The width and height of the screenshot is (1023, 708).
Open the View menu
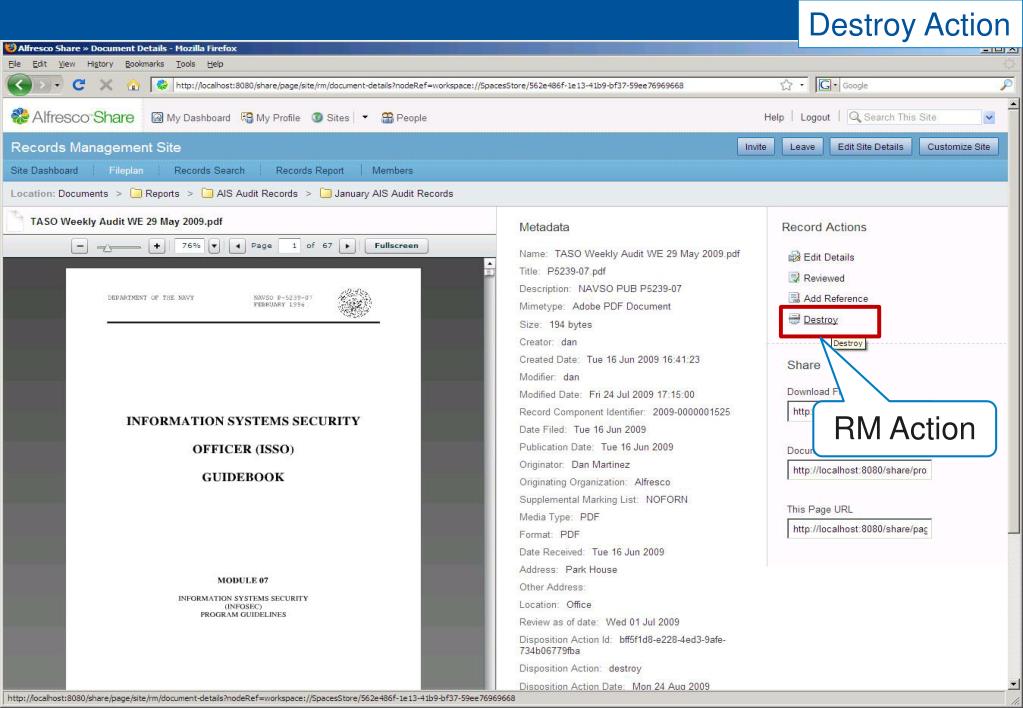point(67,64)
